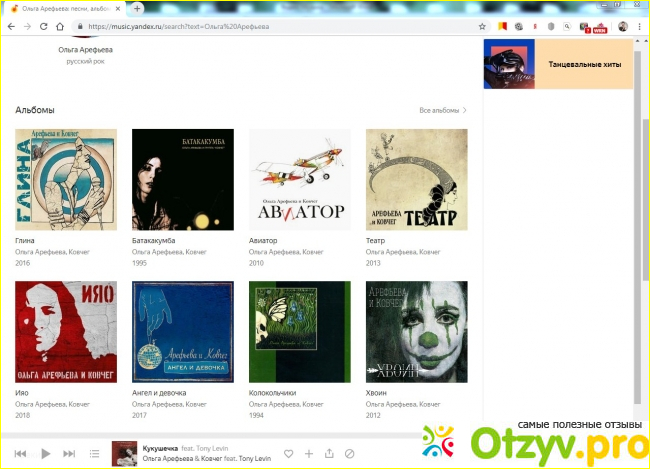Click the Глина album title
The height and width of the screenshot is (469, 650).
tap(25, 241)
